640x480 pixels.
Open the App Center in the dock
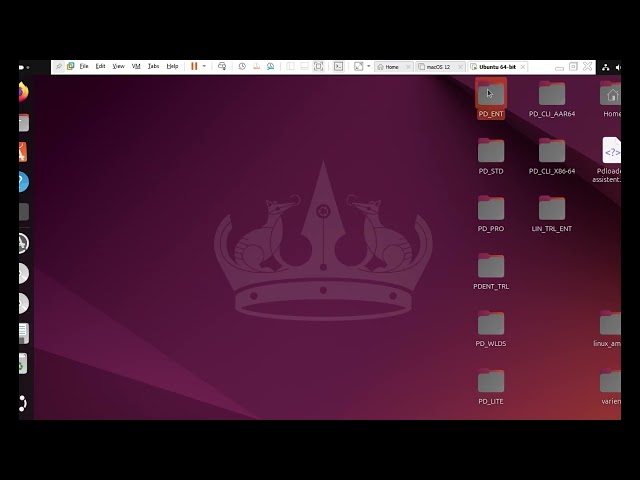pos(23,152)
